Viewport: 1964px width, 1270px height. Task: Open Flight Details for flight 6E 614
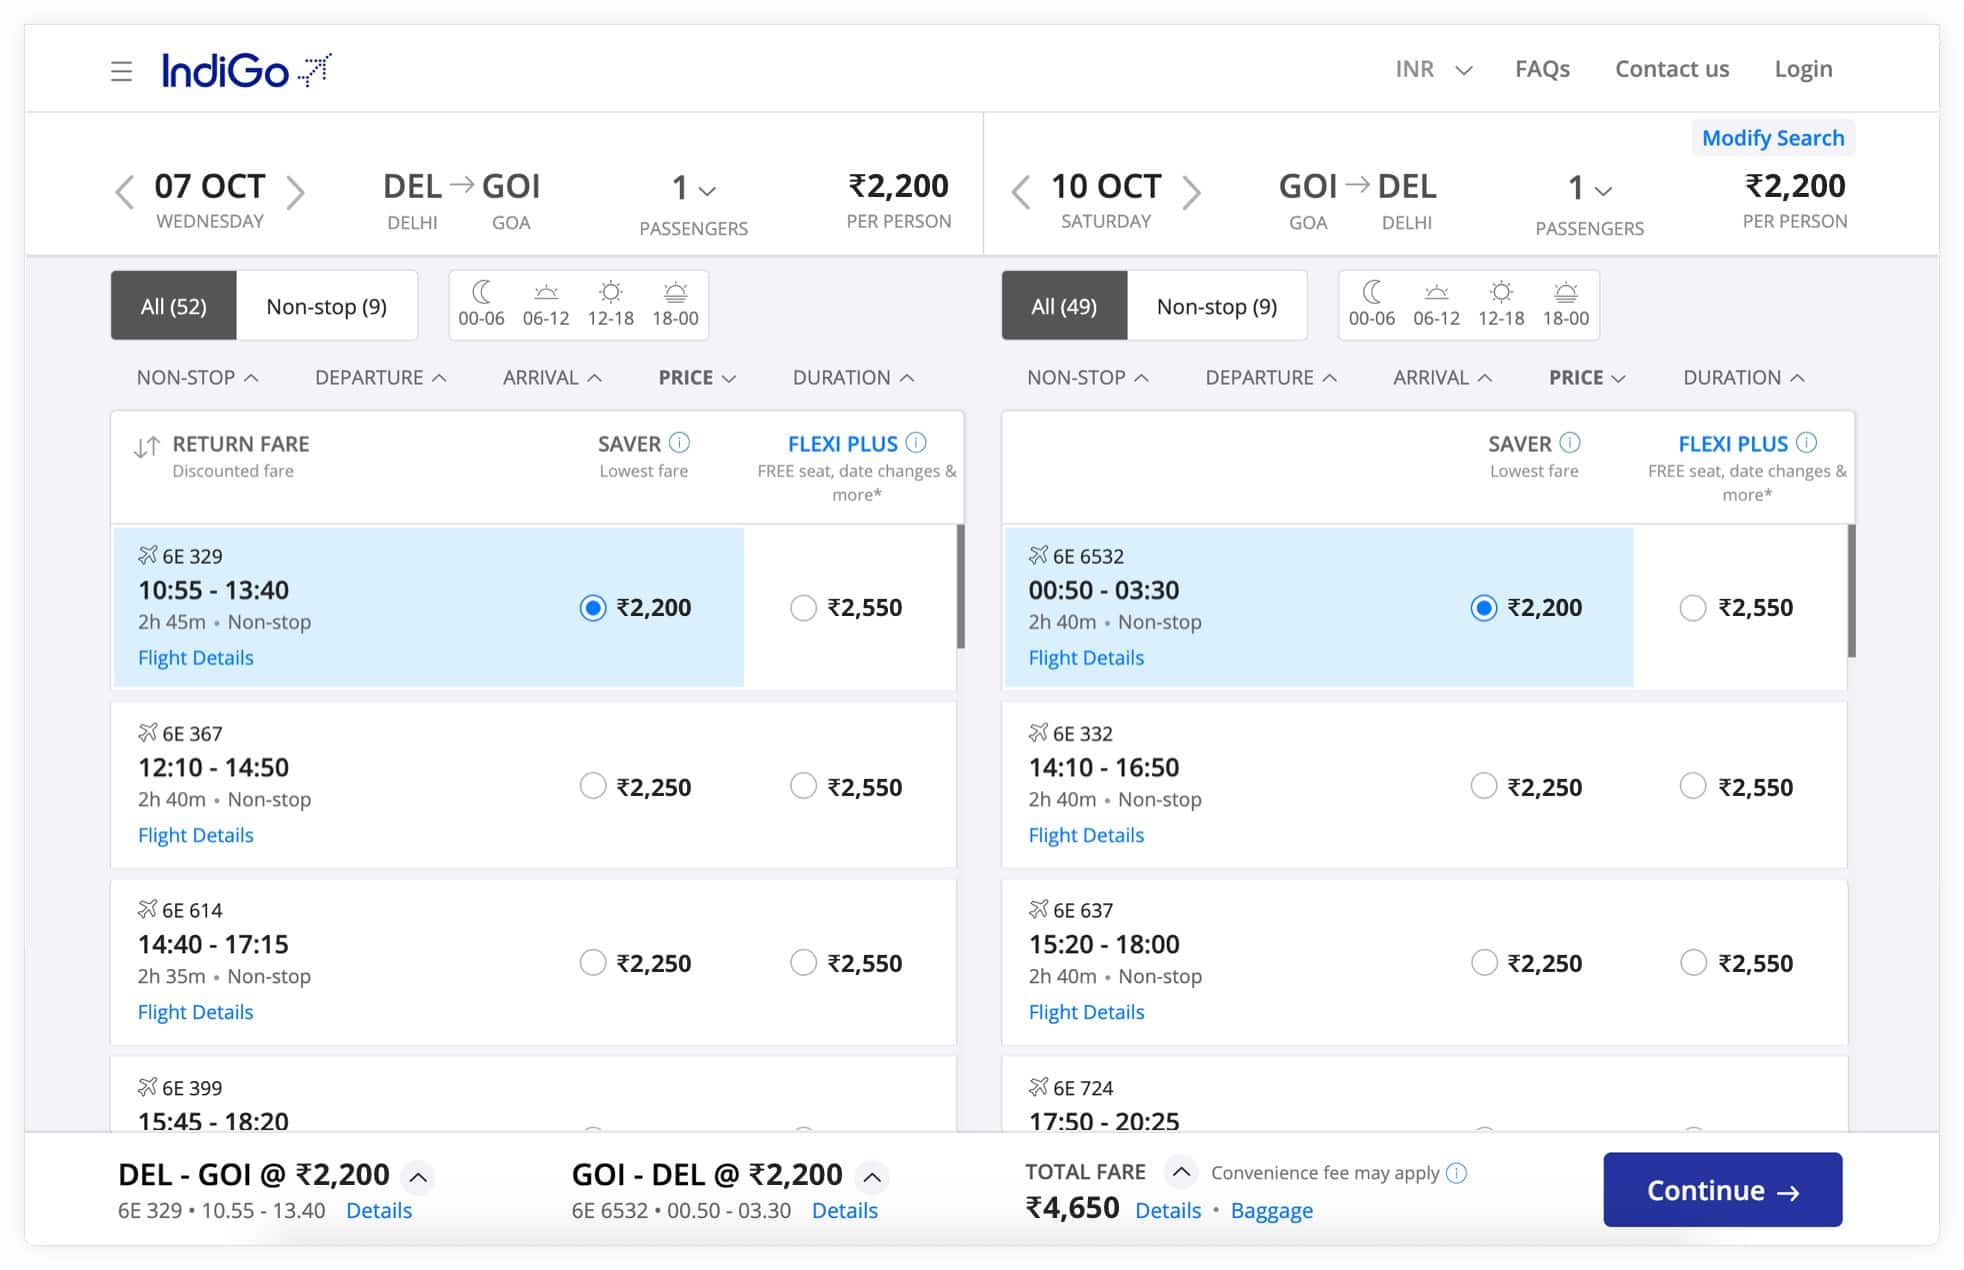196,1012
